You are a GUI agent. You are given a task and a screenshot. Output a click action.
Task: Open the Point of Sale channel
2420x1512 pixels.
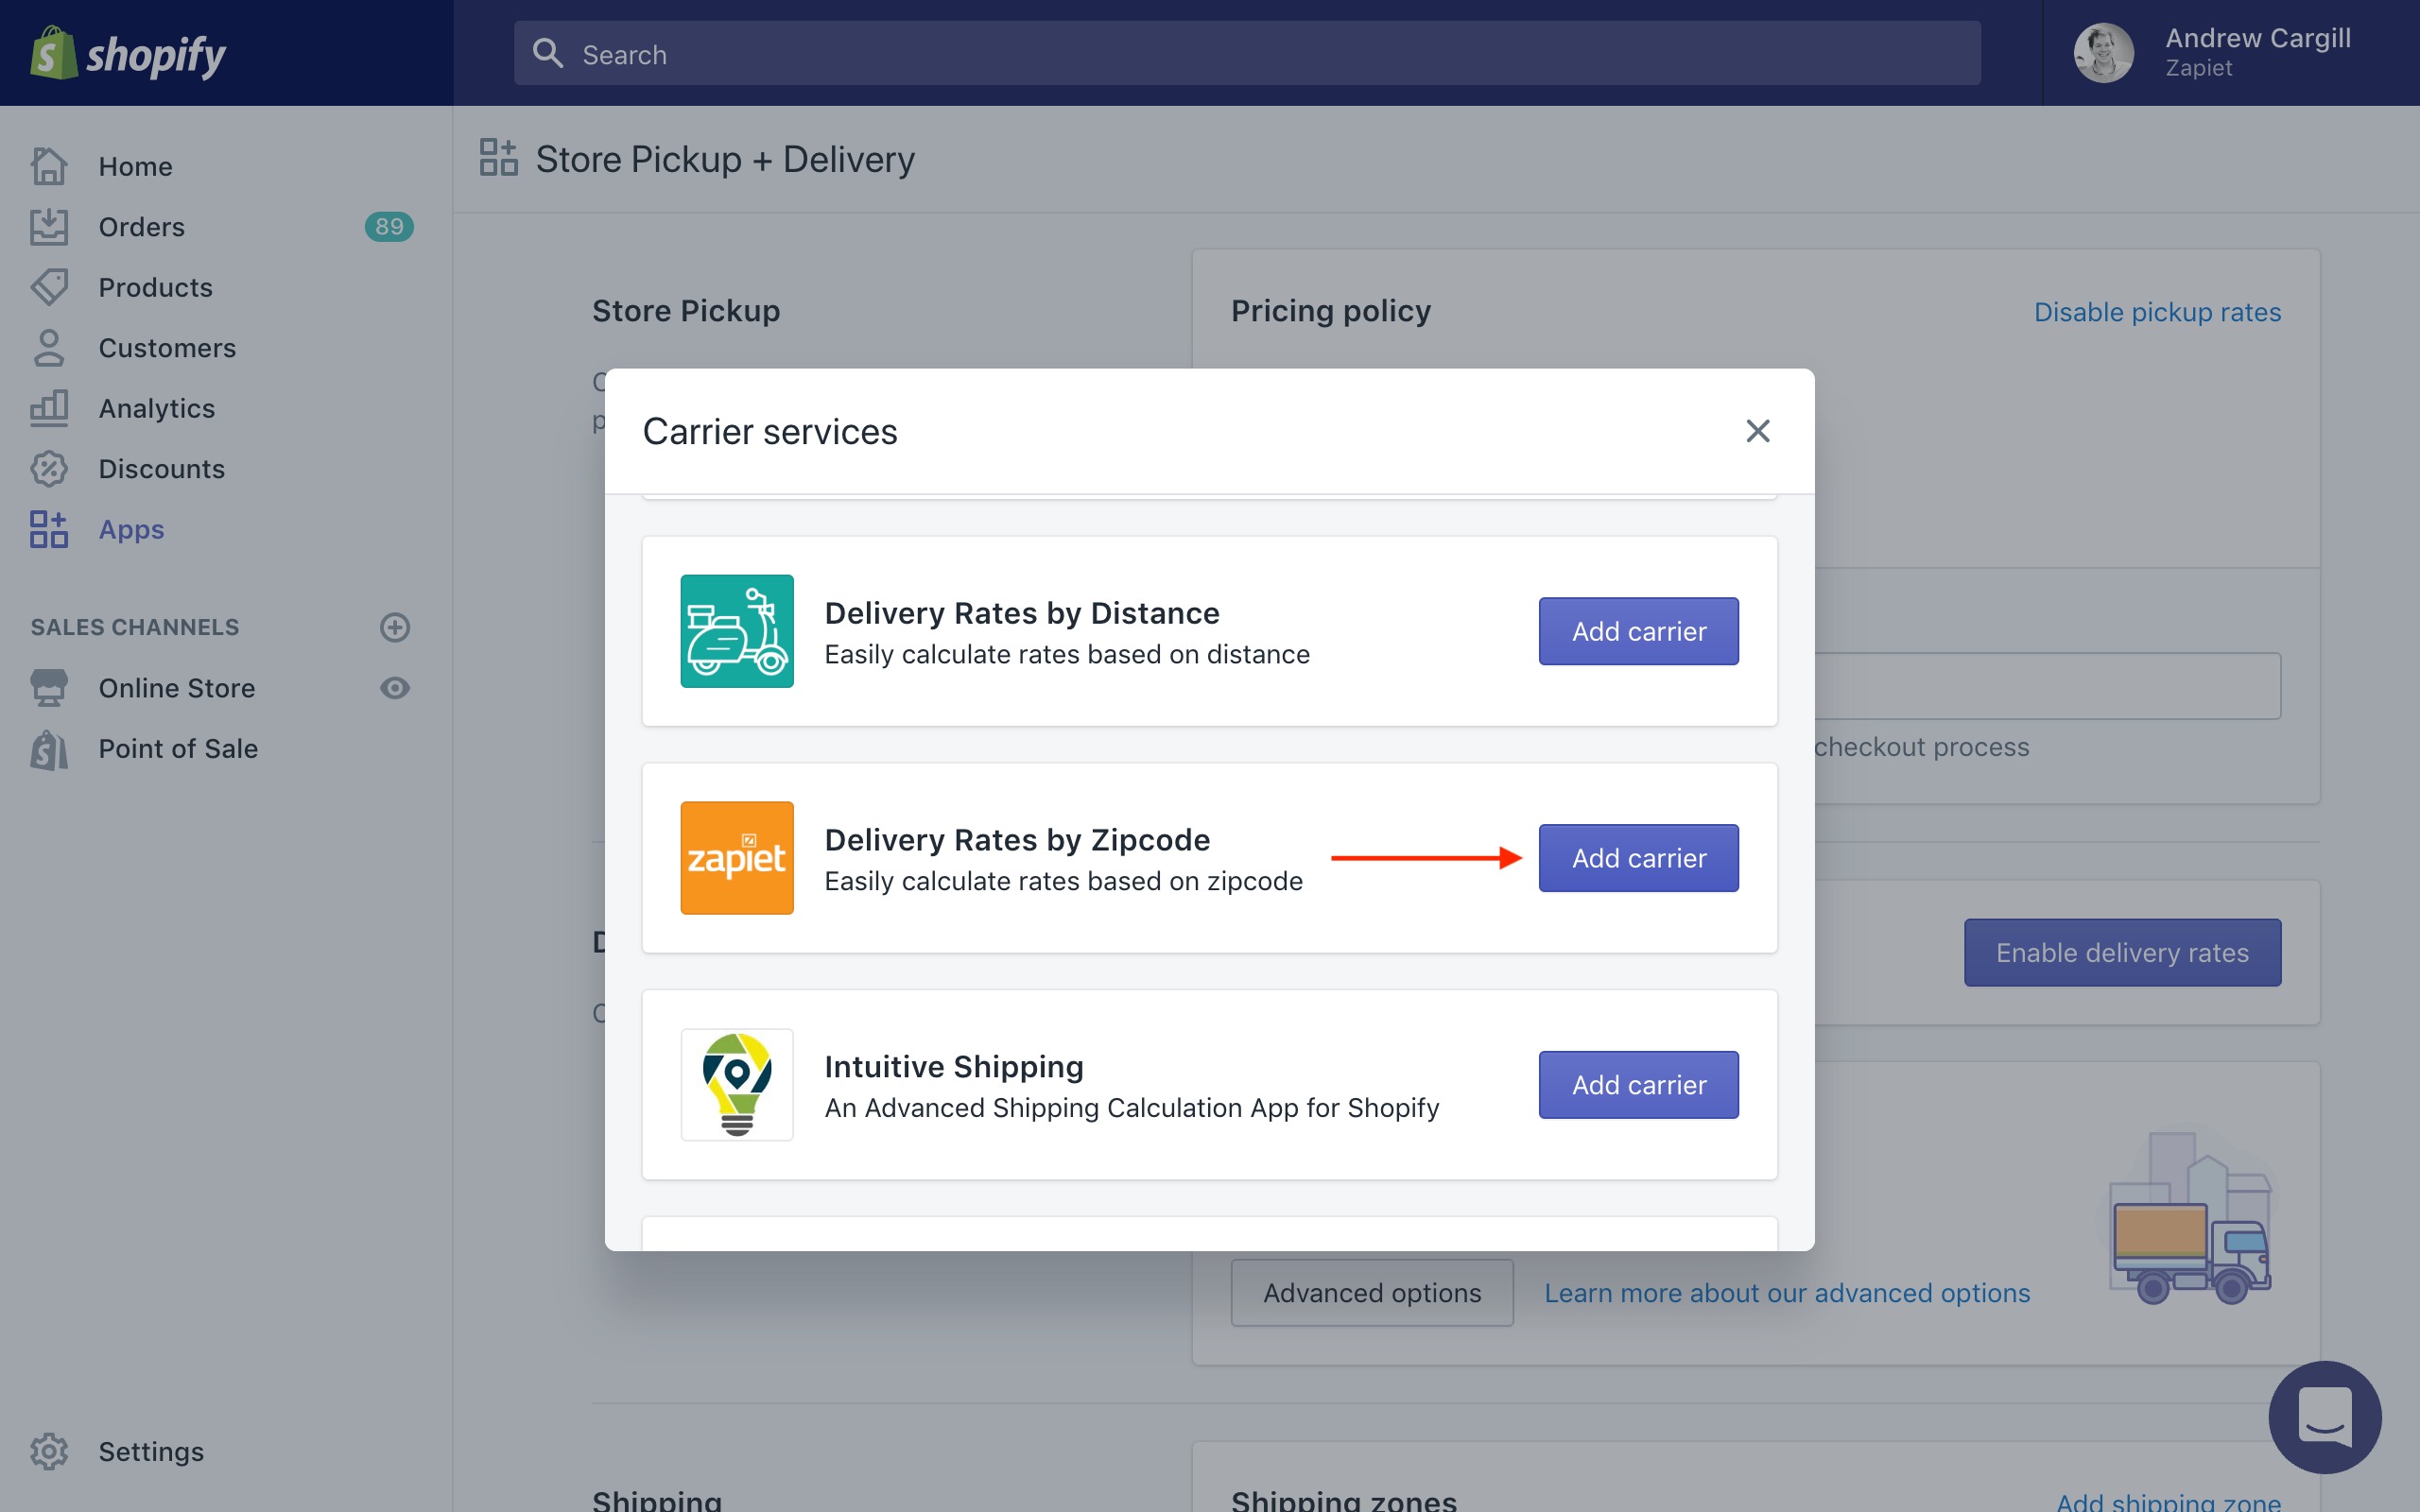point(178,749)
